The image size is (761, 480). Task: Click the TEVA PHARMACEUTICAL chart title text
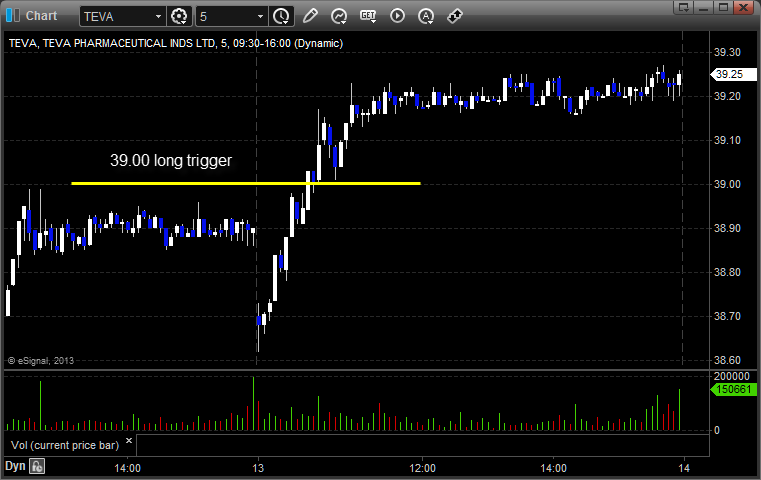176,43
